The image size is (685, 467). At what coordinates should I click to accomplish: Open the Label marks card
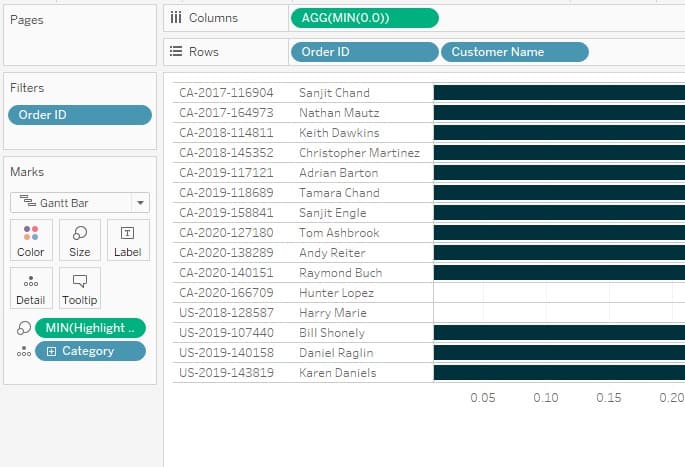click(128, 240)
